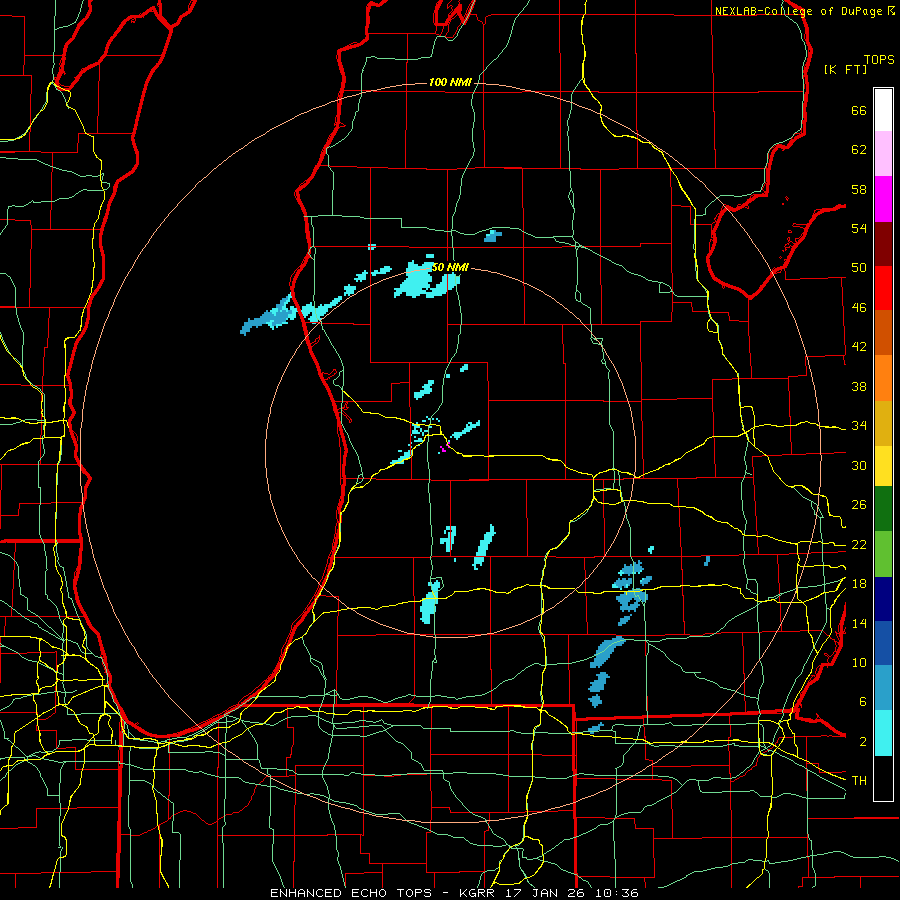Image resolution: width=900 pixels, height=900 pixels.
Task: Click the magenta pixel at the radar center
Action: pos(443,449)
